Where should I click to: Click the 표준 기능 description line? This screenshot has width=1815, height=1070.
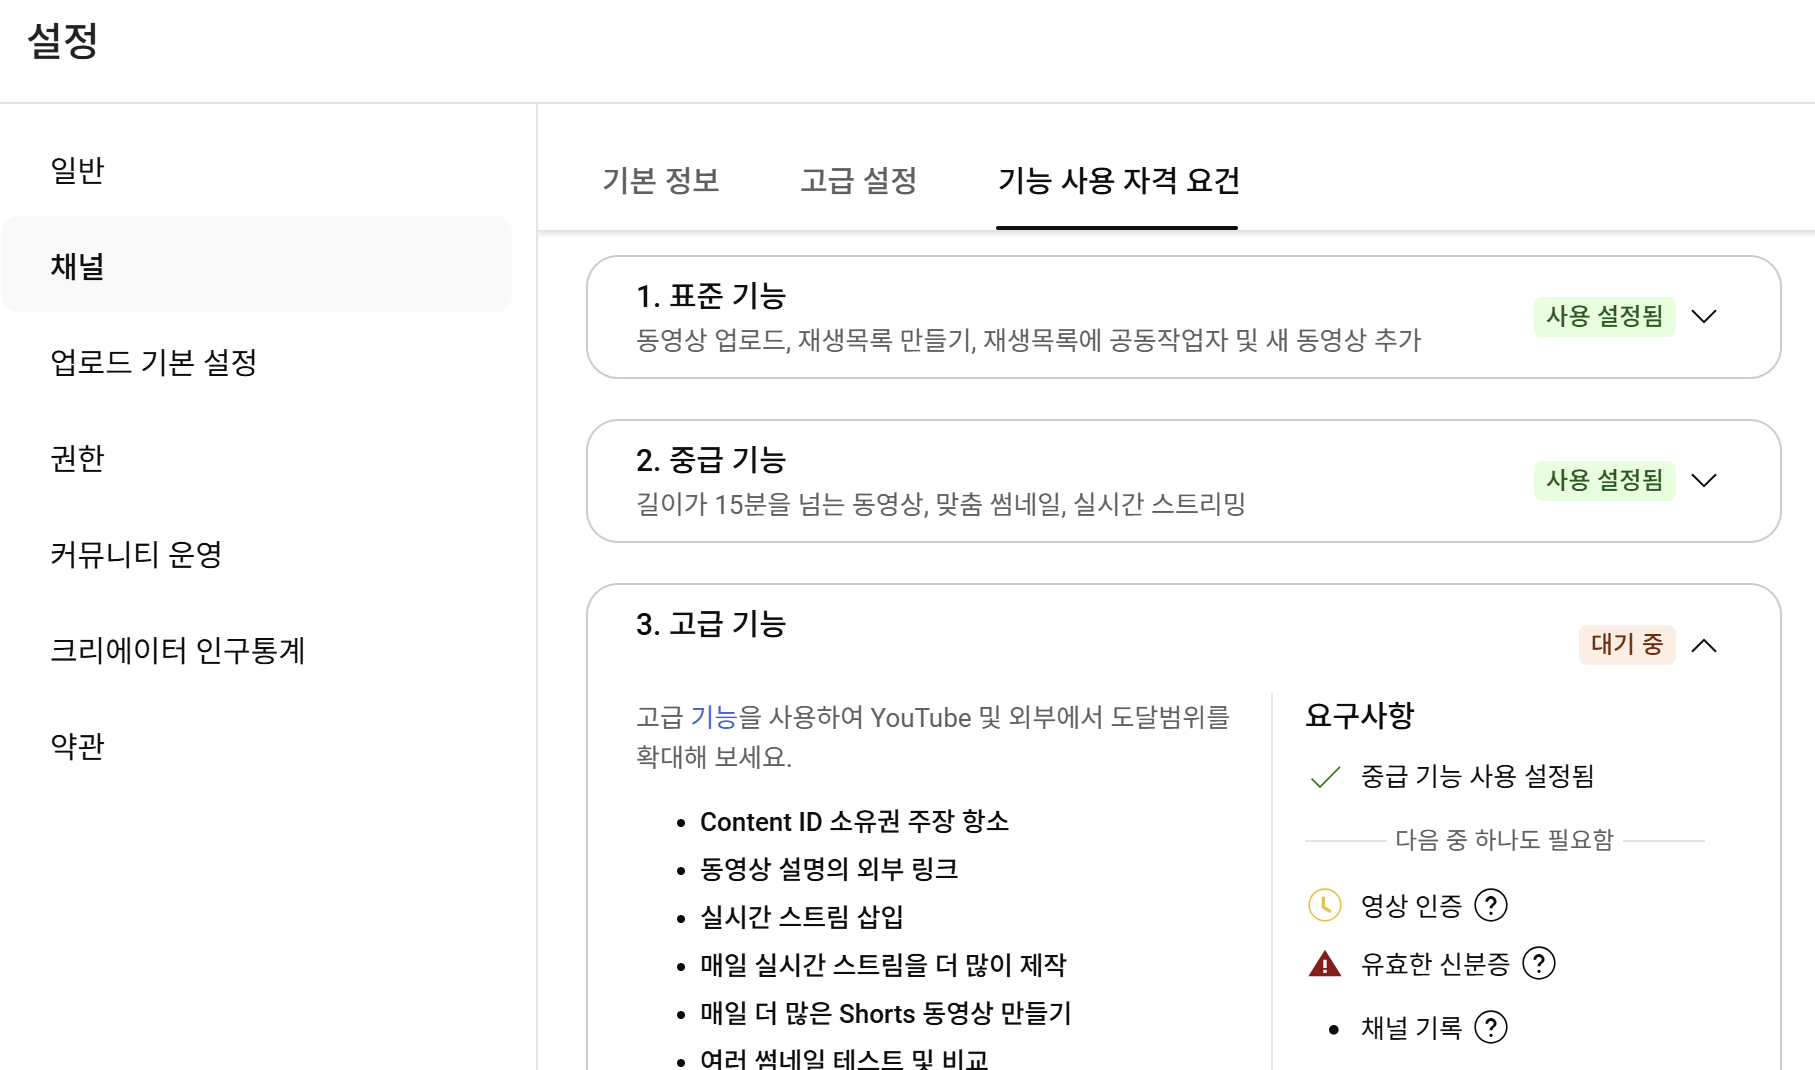1028,340
